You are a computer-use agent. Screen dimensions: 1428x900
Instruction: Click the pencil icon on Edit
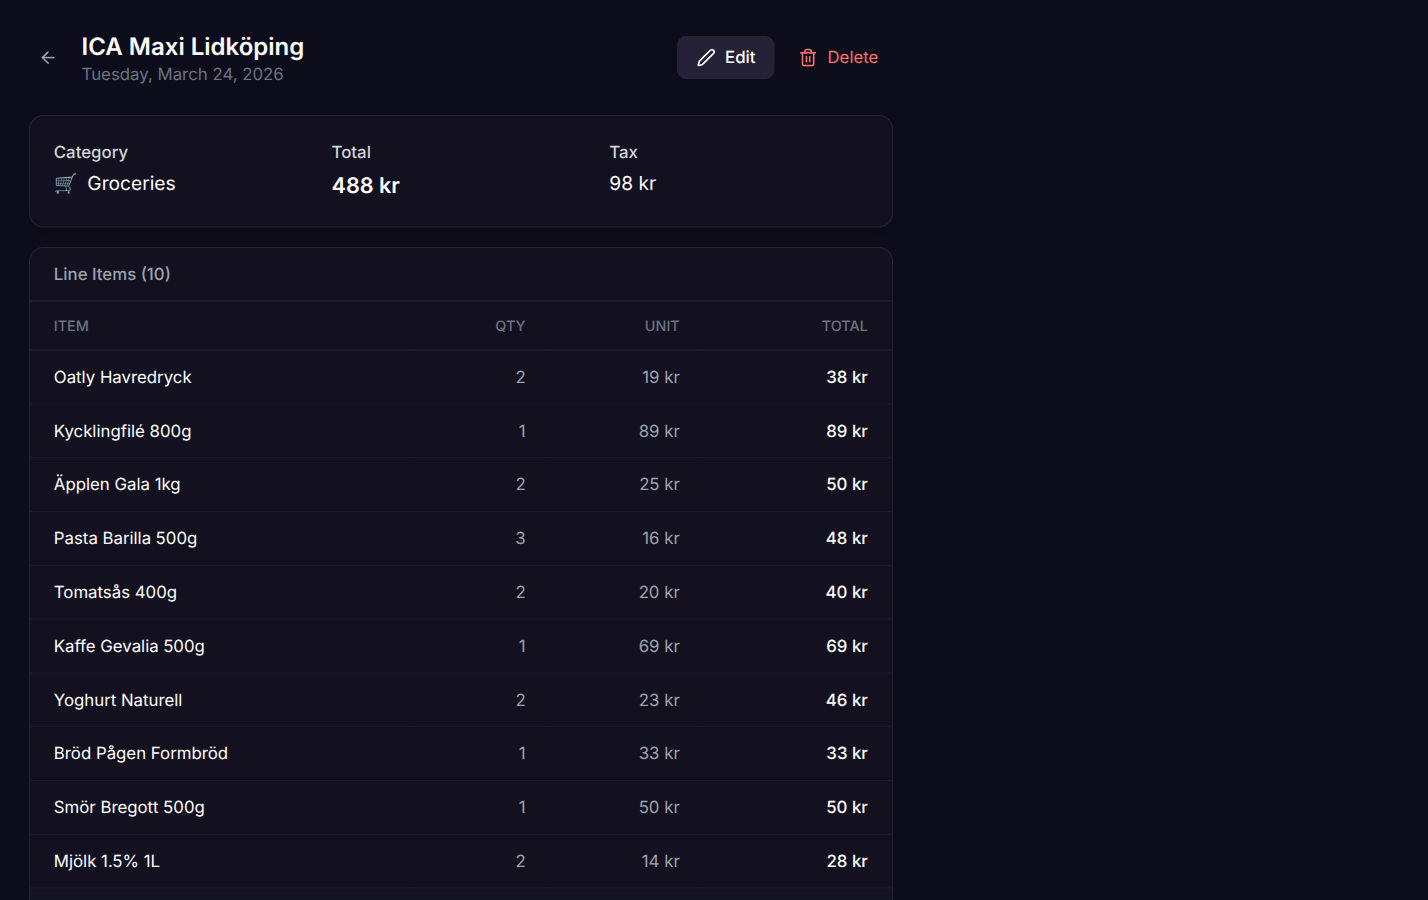click(x=706, y=58)
